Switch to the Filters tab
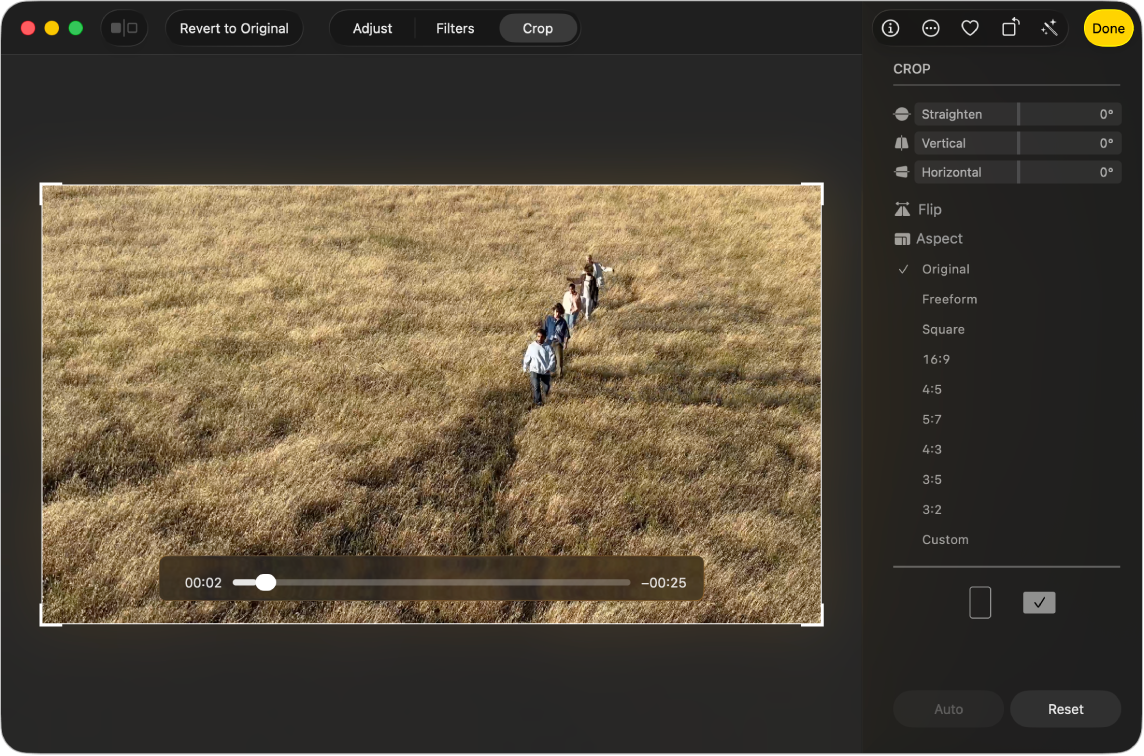The width and height of the screenshot is (1144, 756). click(x=455, y=28)
